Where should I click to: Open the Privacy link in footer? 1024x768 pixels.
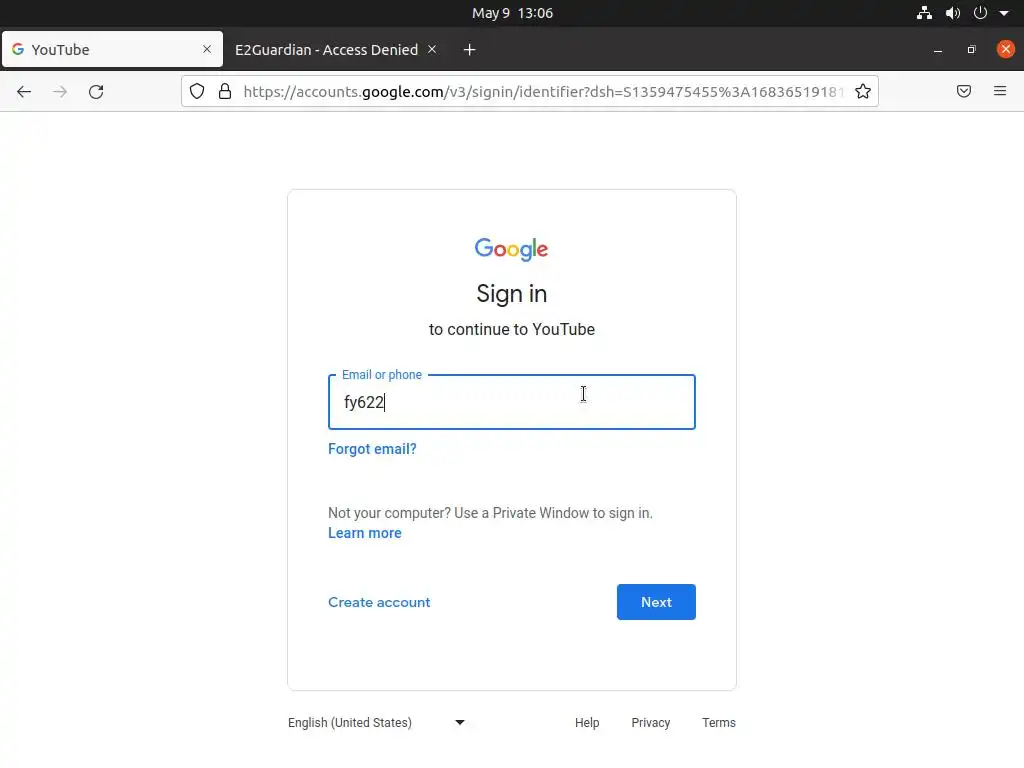pos(650,722)
